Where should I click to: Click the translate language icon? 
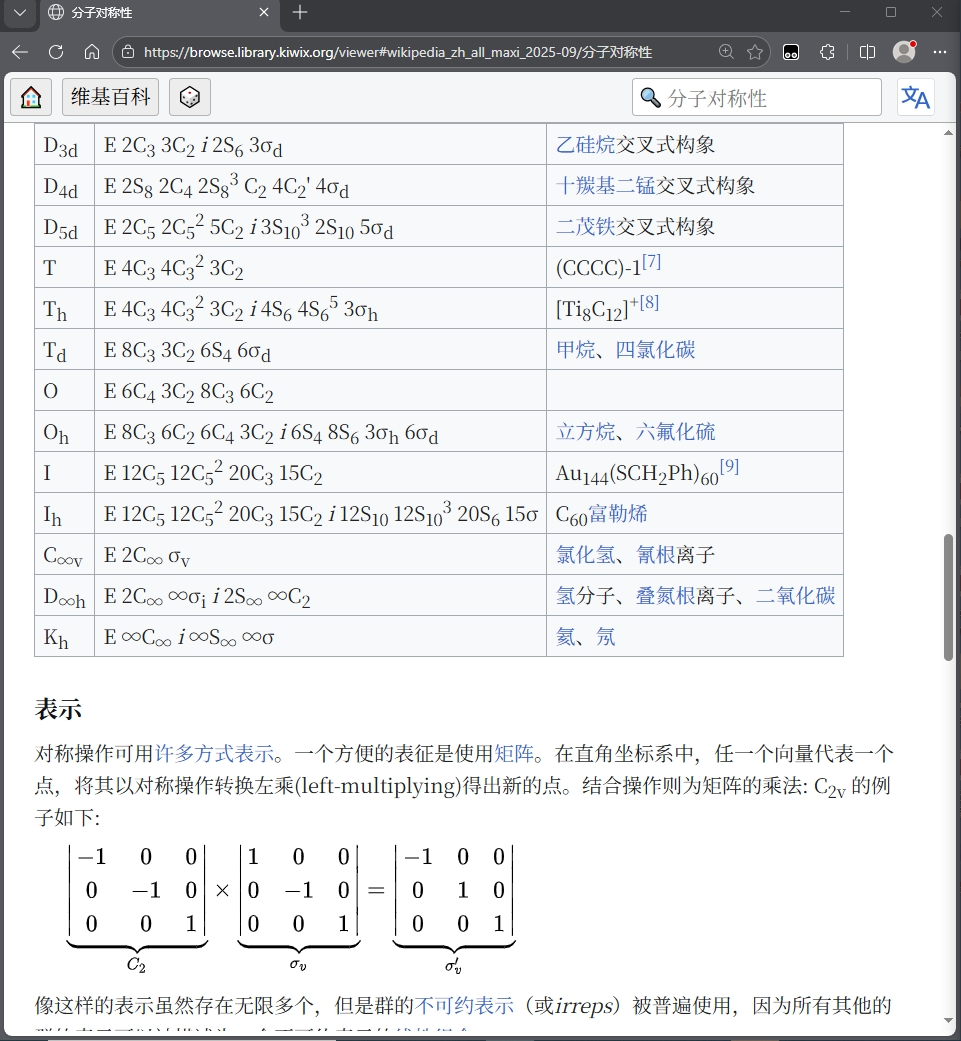tap(915, 97)
